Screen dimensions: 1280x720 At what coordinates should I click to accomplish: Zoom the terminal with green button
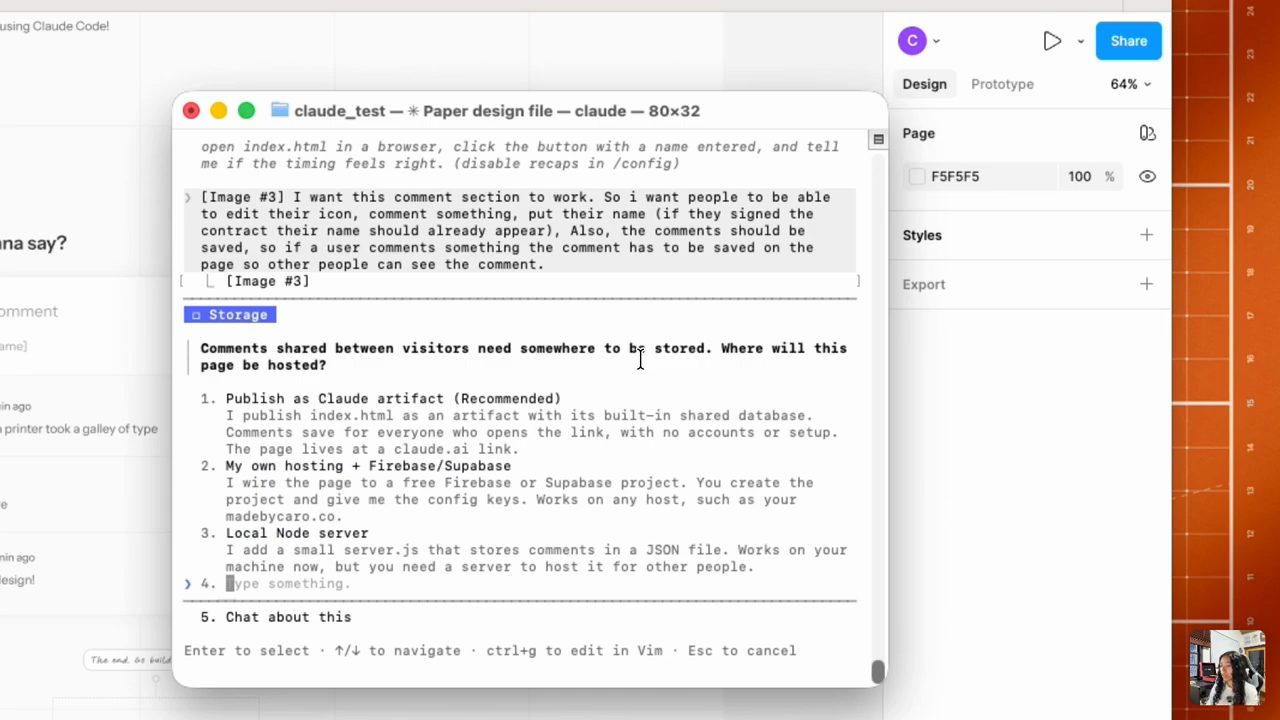[x=246, y=110]
